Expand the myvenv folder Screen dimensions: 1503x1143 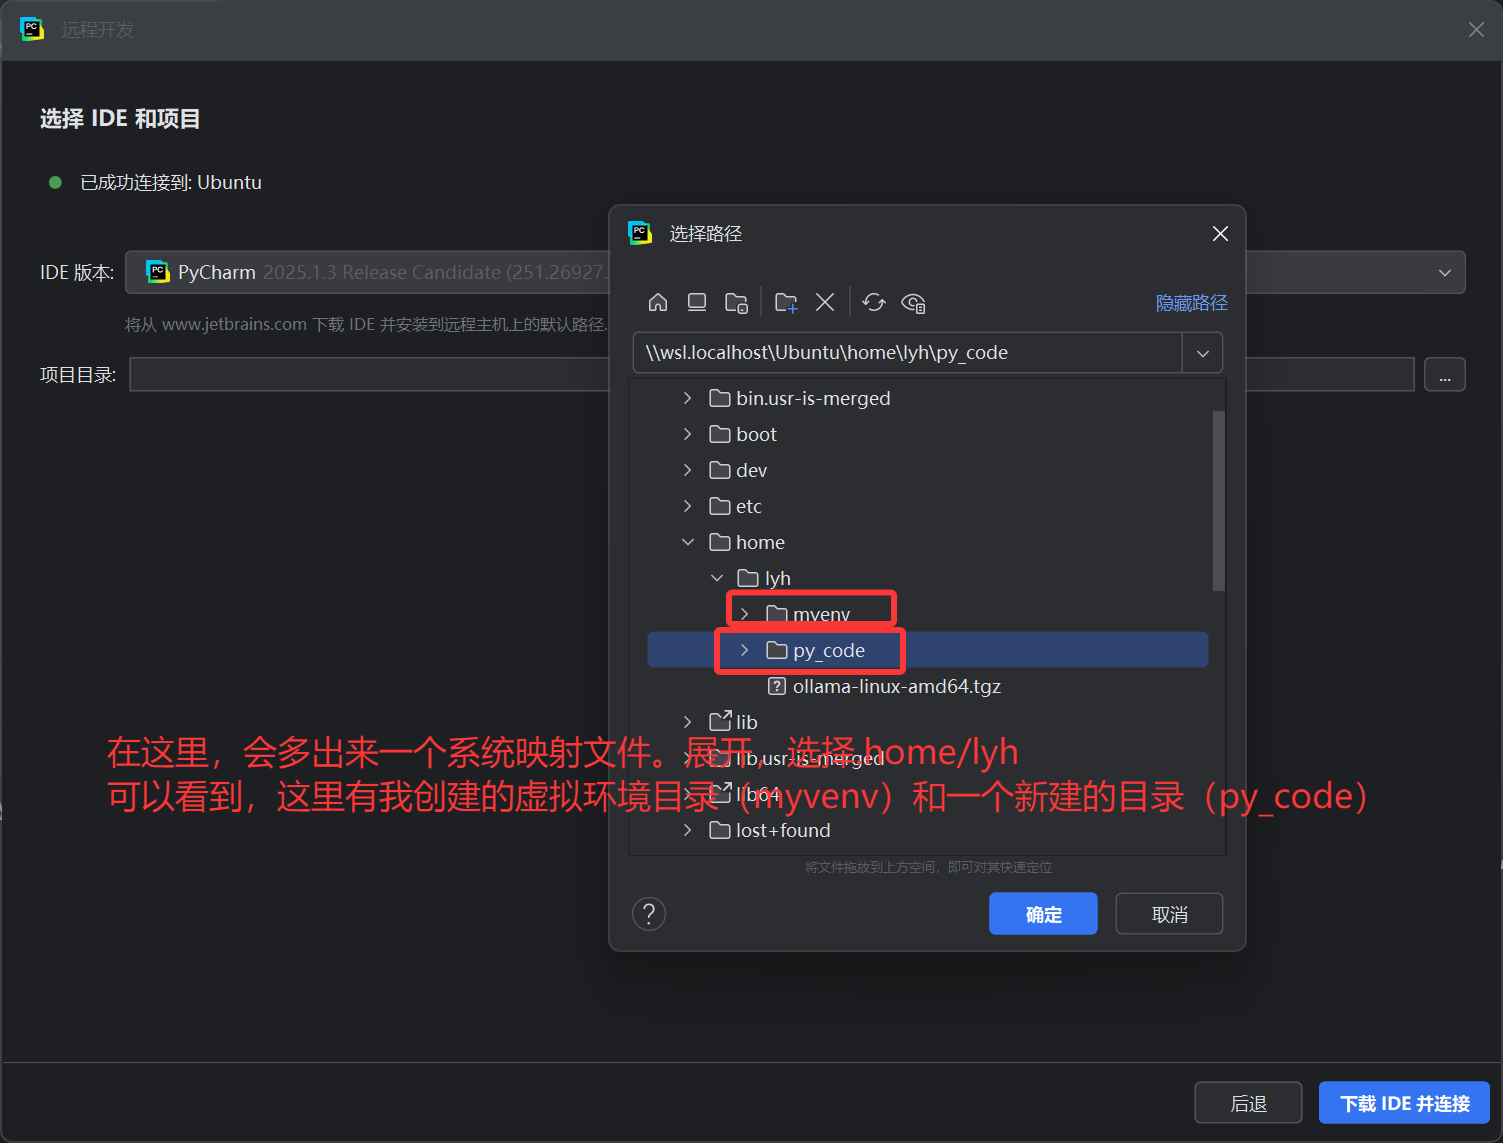[x=745, y=612]
